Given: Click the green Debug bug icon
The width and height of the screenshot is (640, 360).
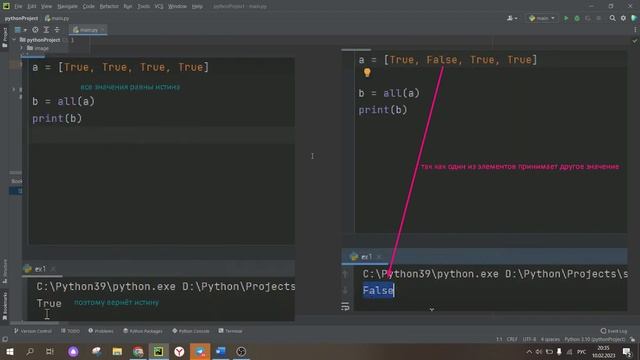Looking at the screenshot, I should (x=577, y=18).
